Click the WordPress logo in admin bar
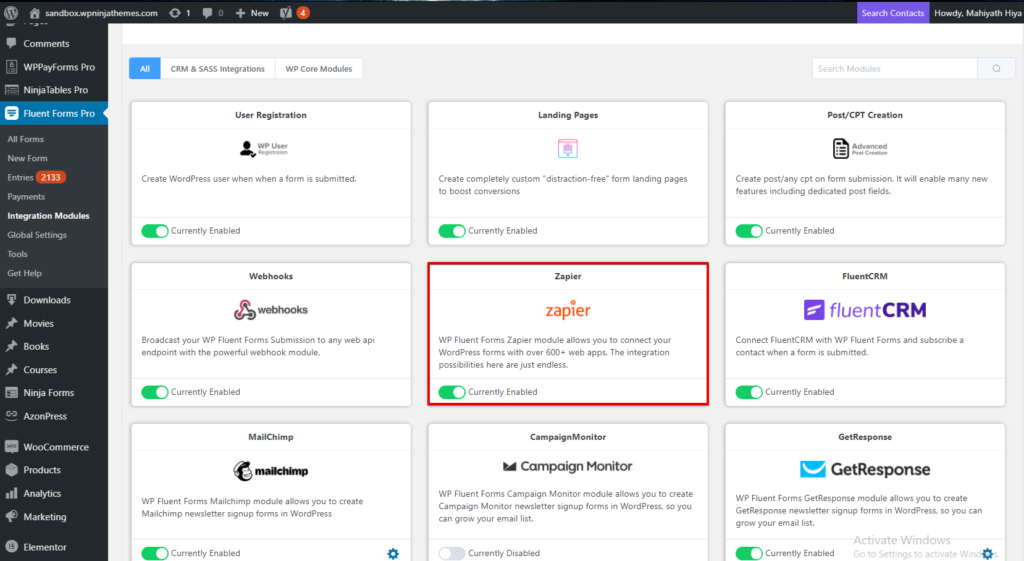 pyautogui.click(x=11, y=12)
